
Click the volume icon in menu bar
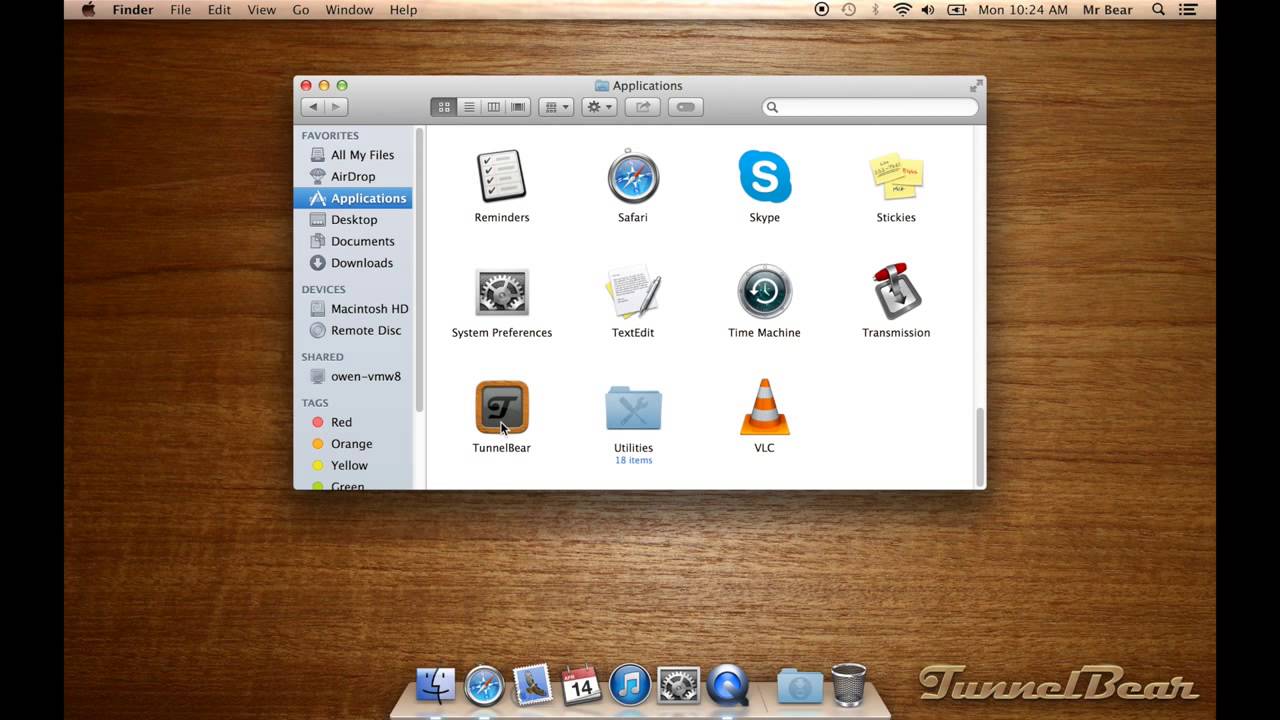coord(928,10)
